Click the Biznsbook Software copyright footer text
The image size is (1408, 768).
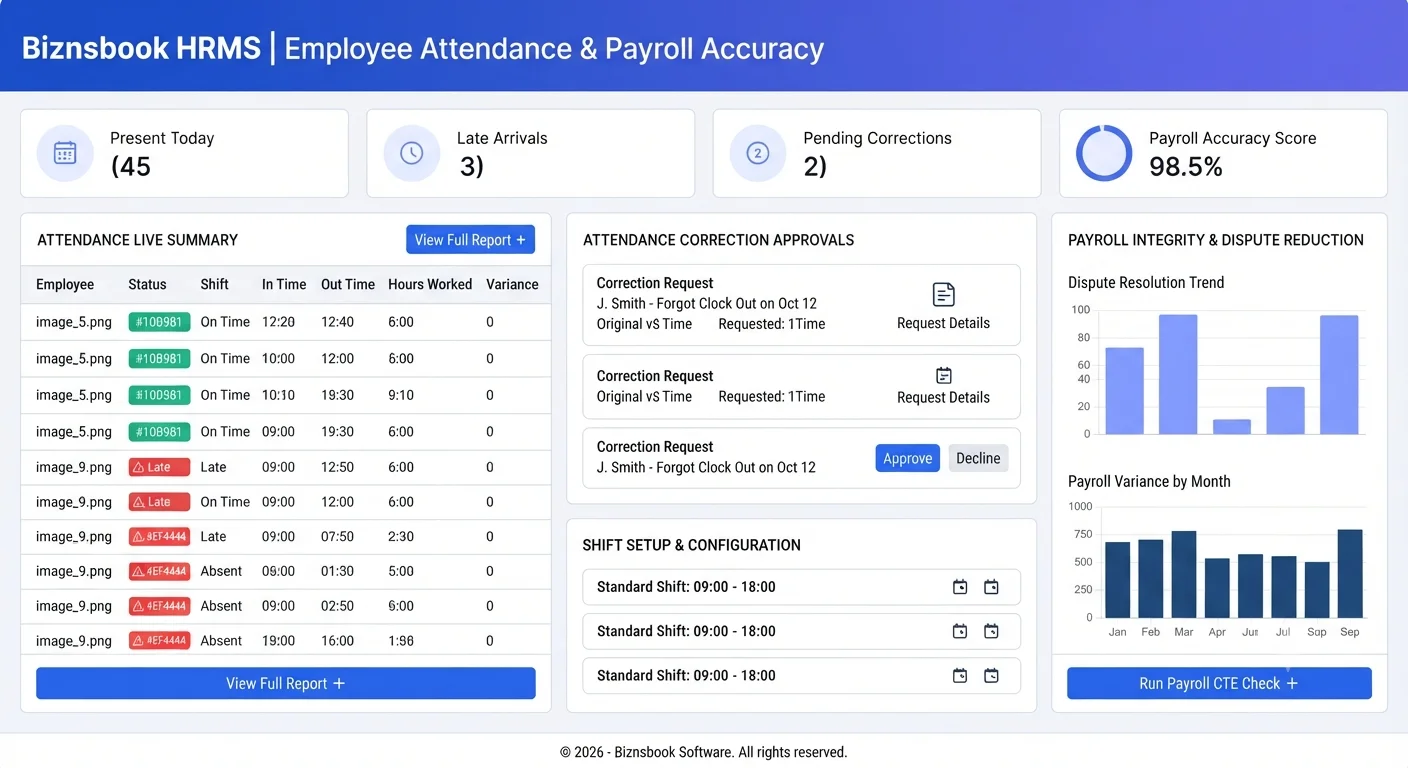(x=703, y=752)
